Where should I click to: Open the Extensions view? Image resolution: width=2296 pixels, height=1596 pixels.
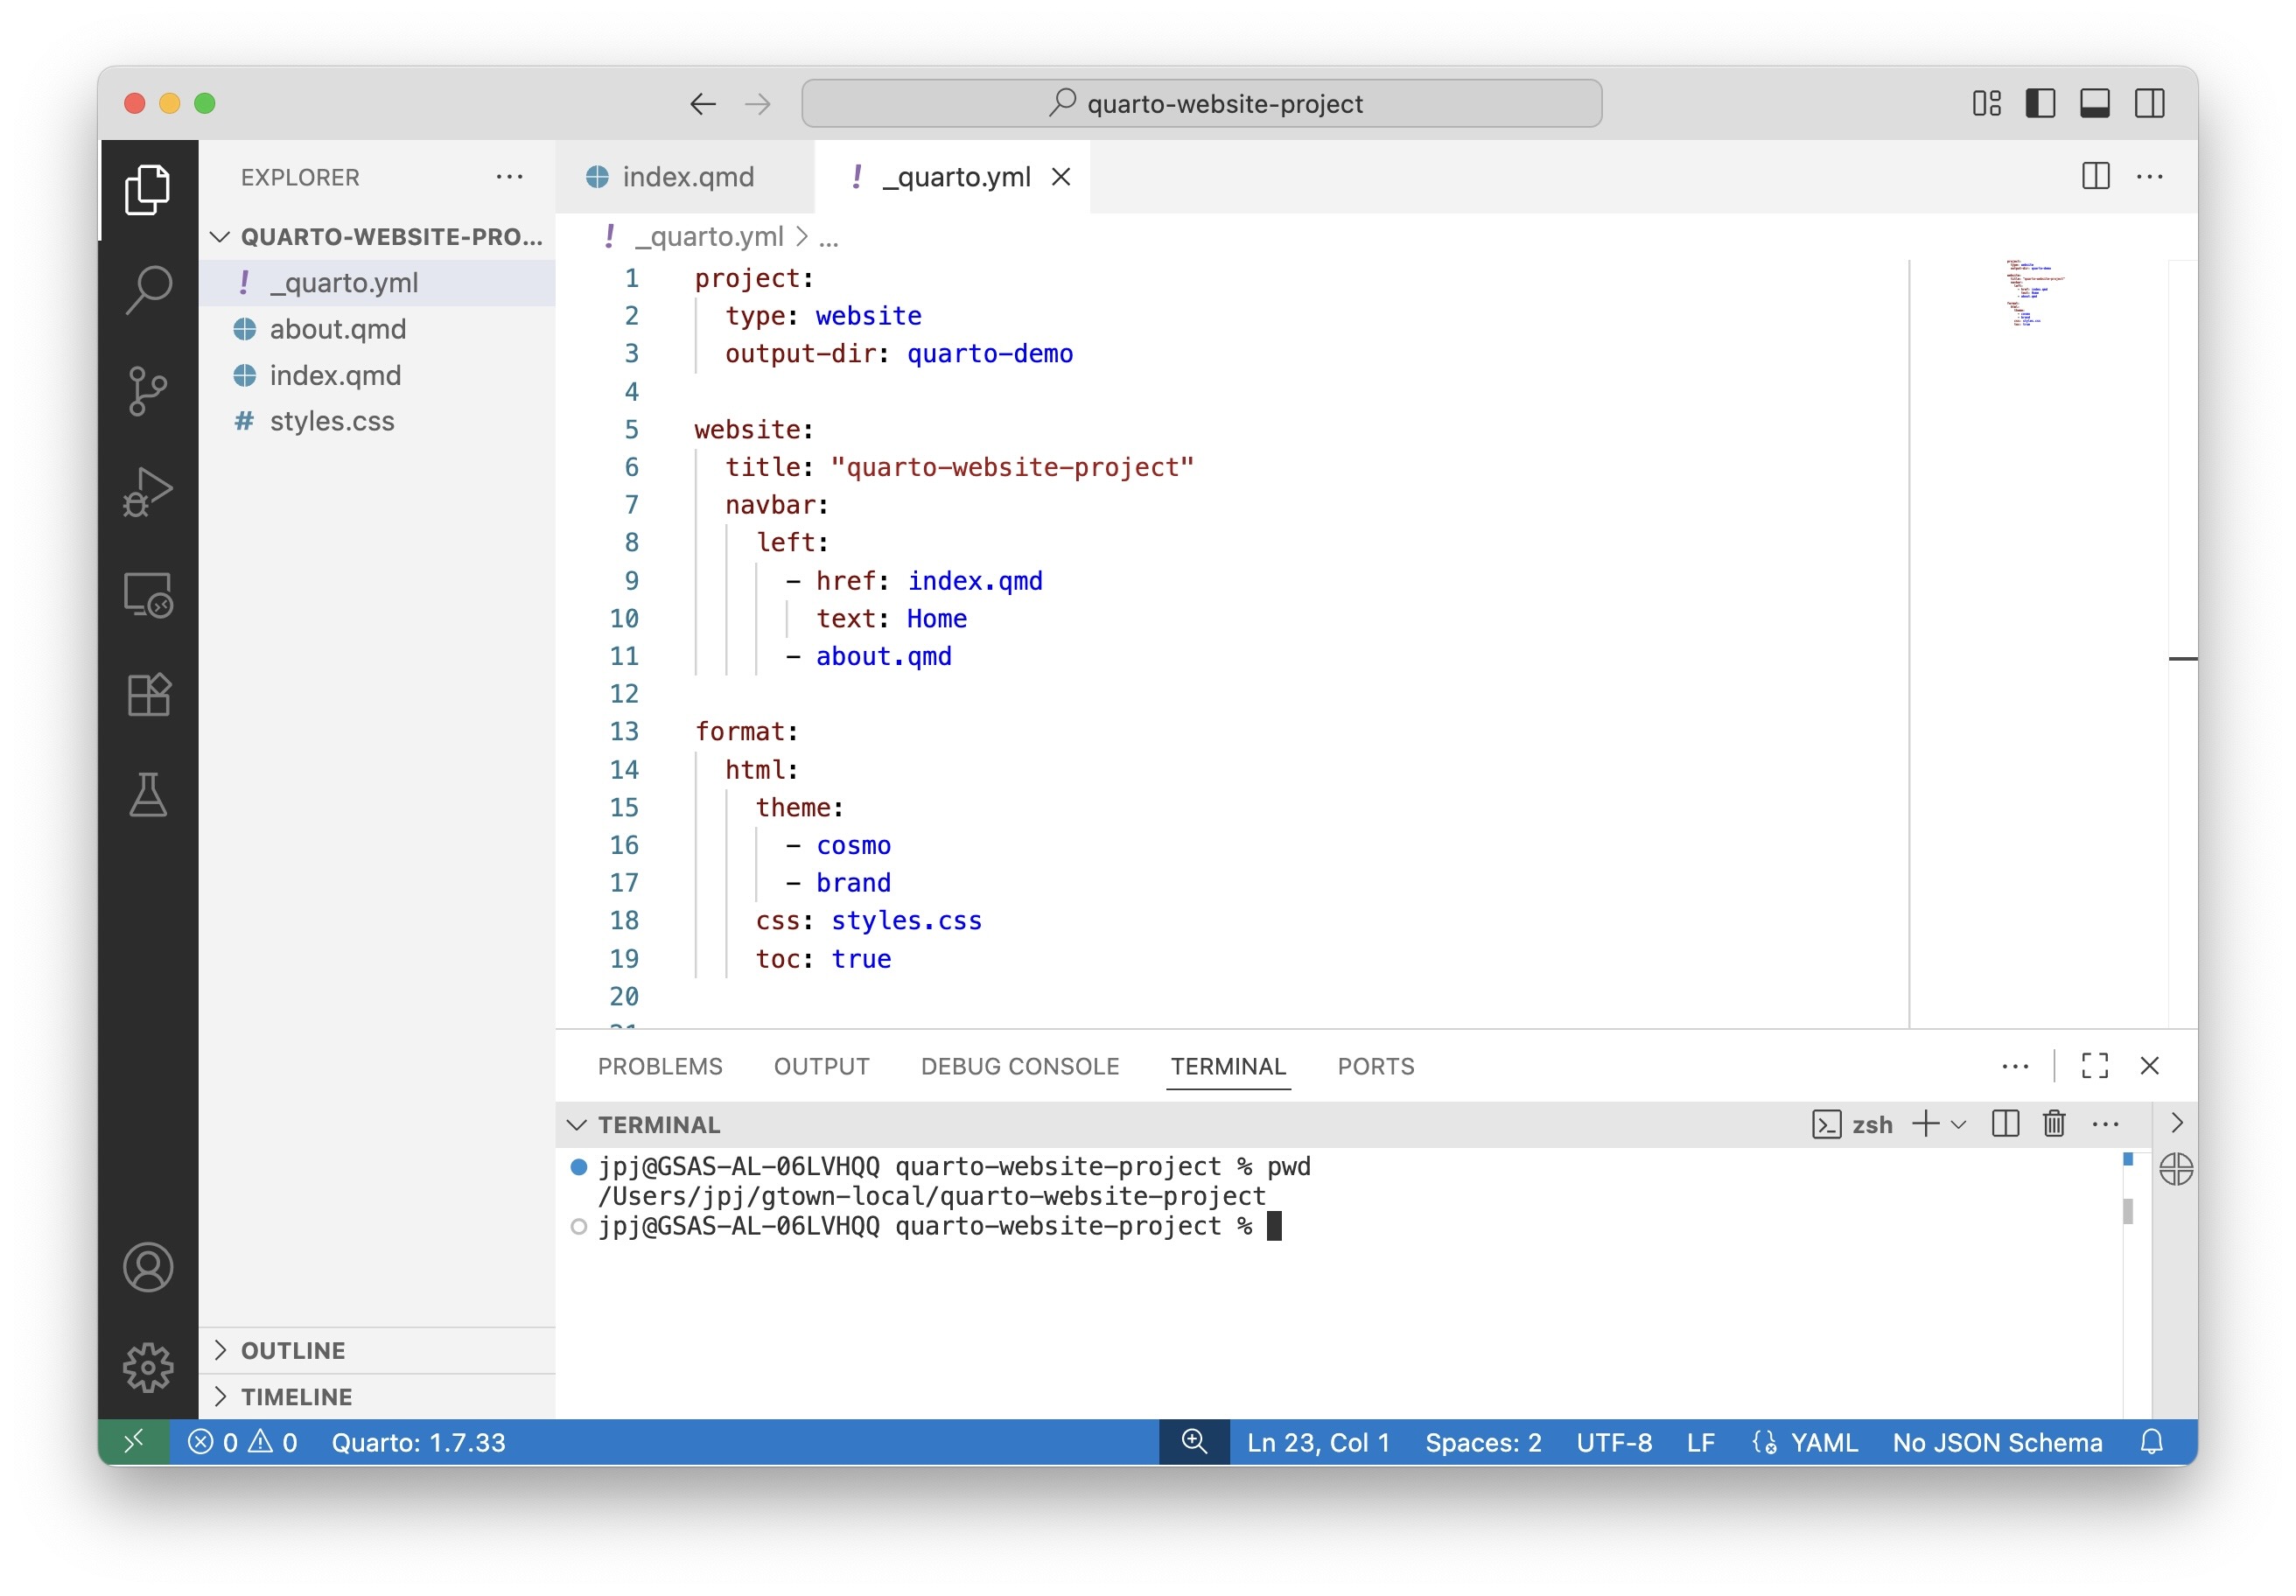point(148,694)
